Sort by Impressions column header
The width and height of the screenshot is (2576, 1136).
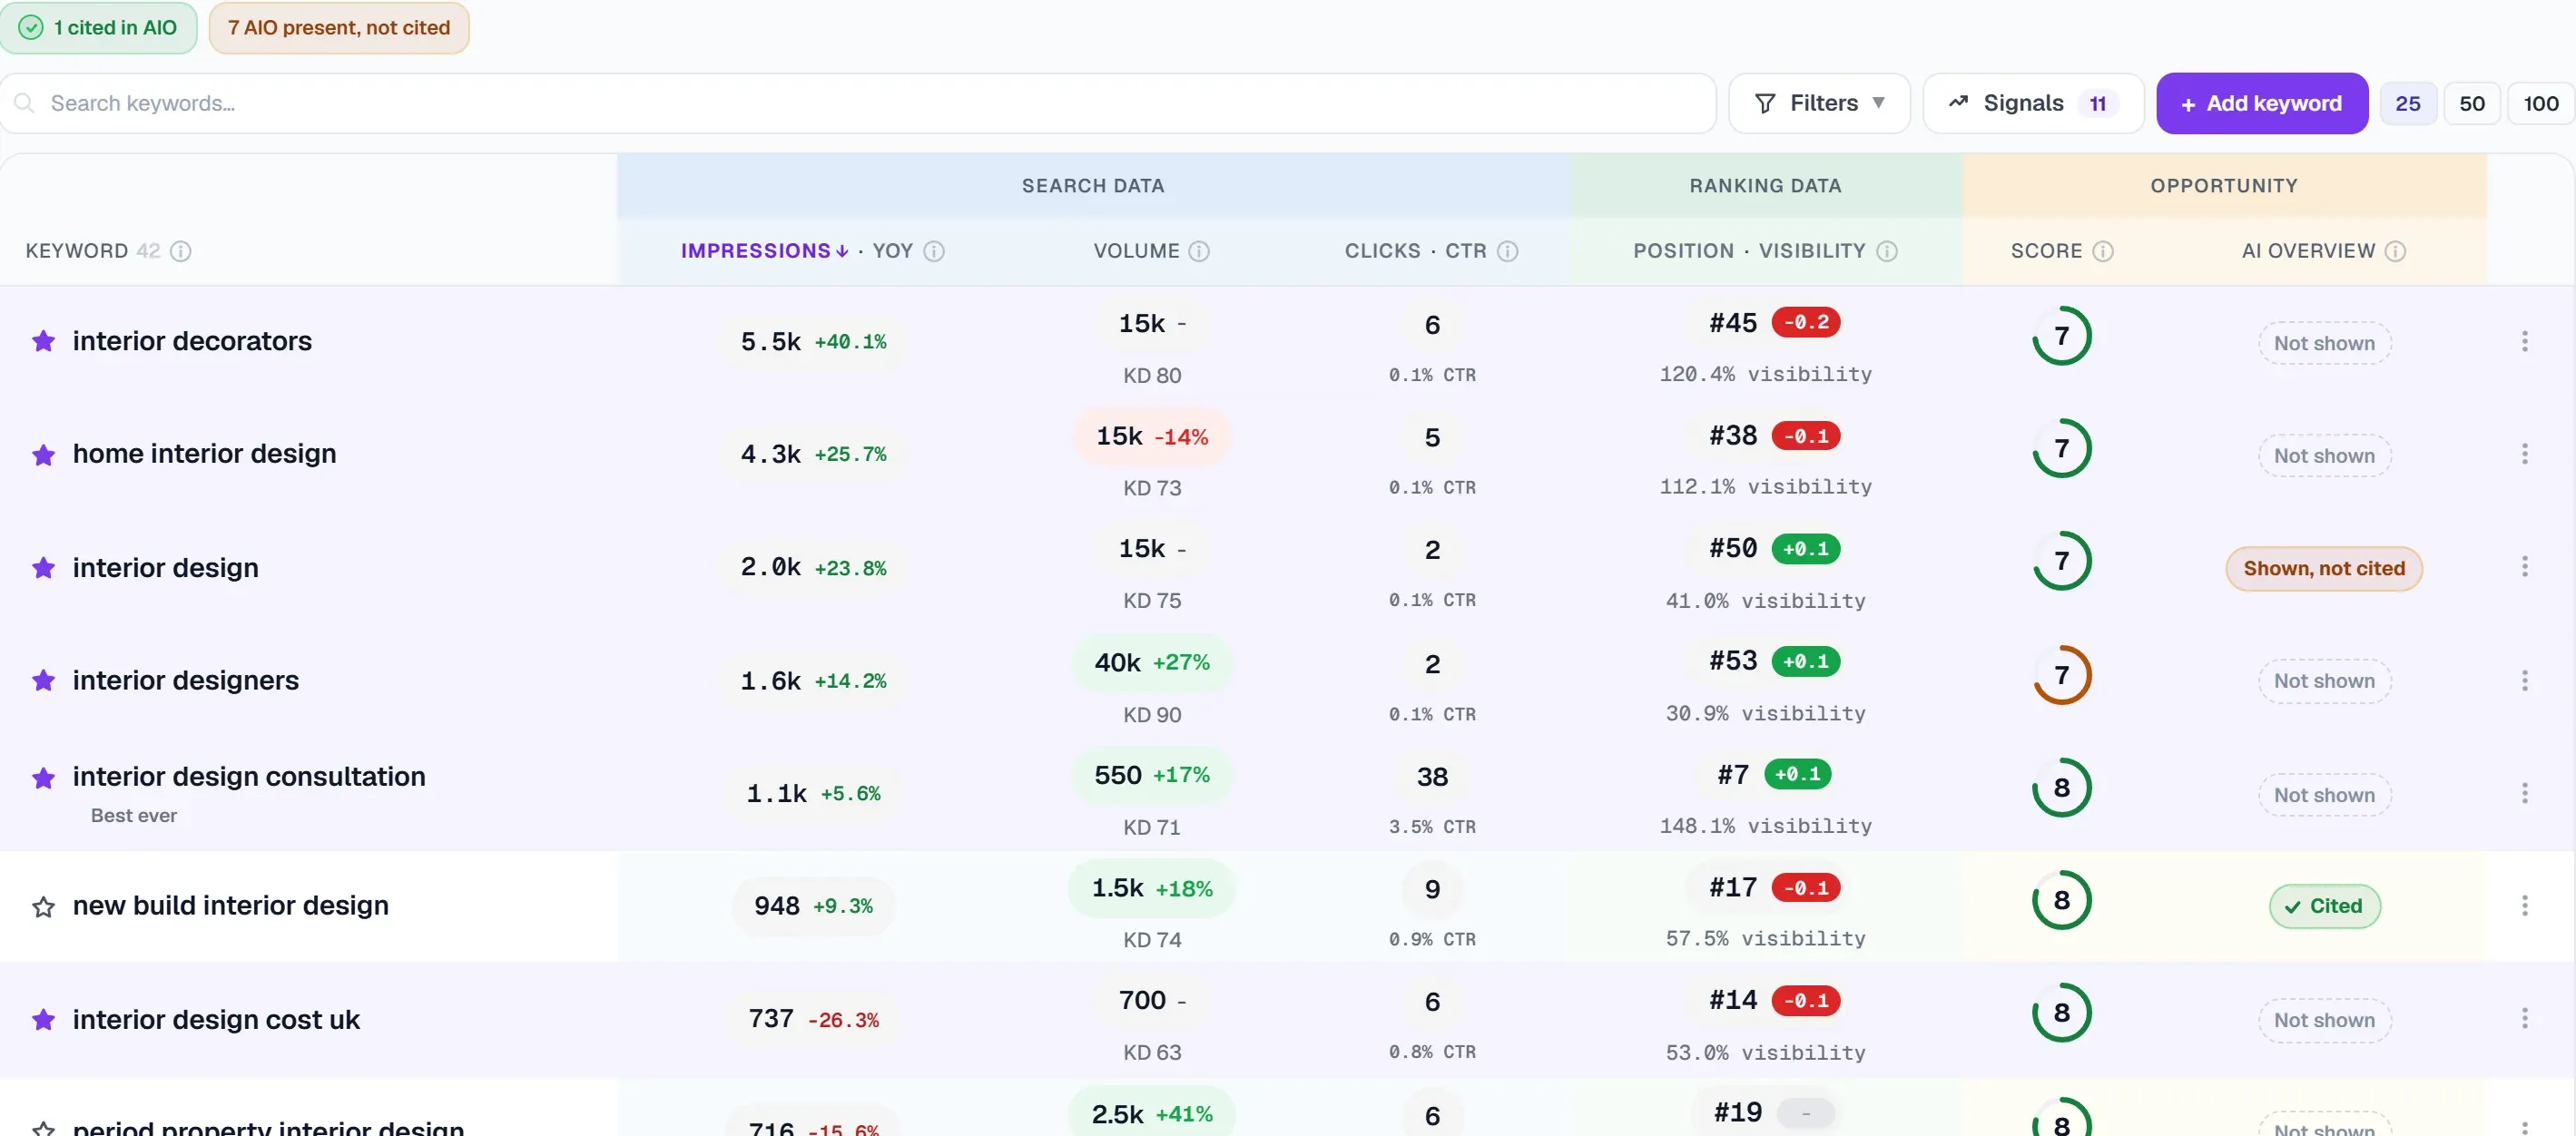coord(764,251)
